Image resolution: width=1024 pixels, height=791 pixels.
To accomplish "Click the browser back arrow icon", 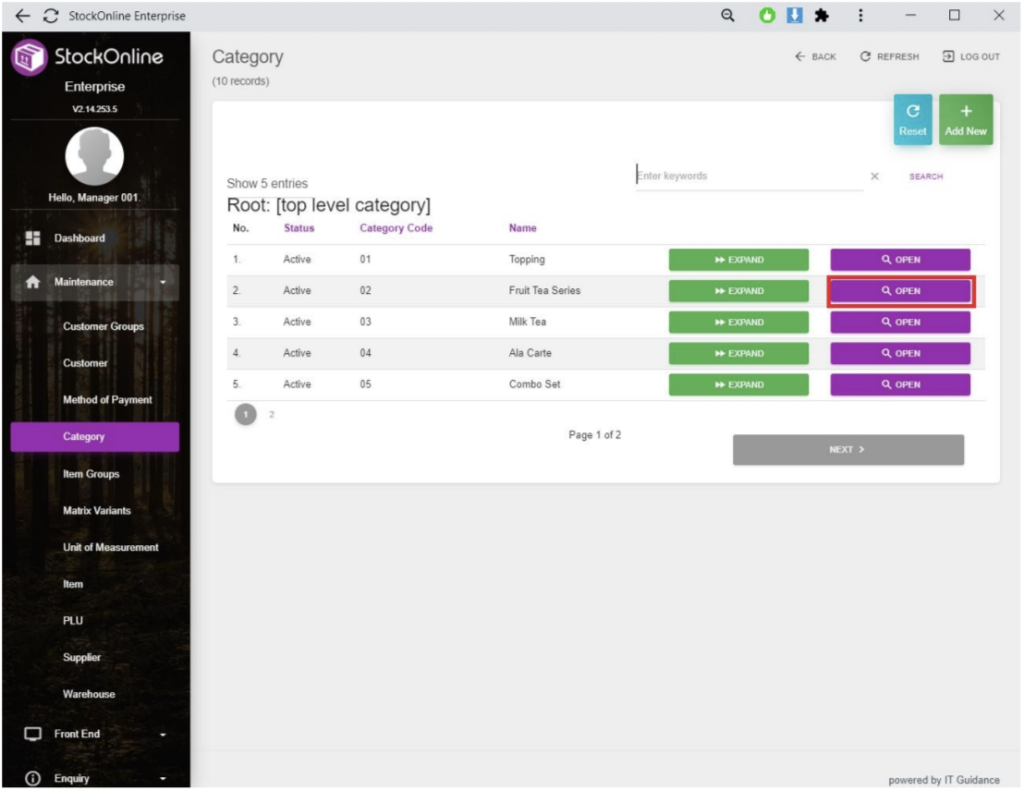I will (x=23, y=16).
